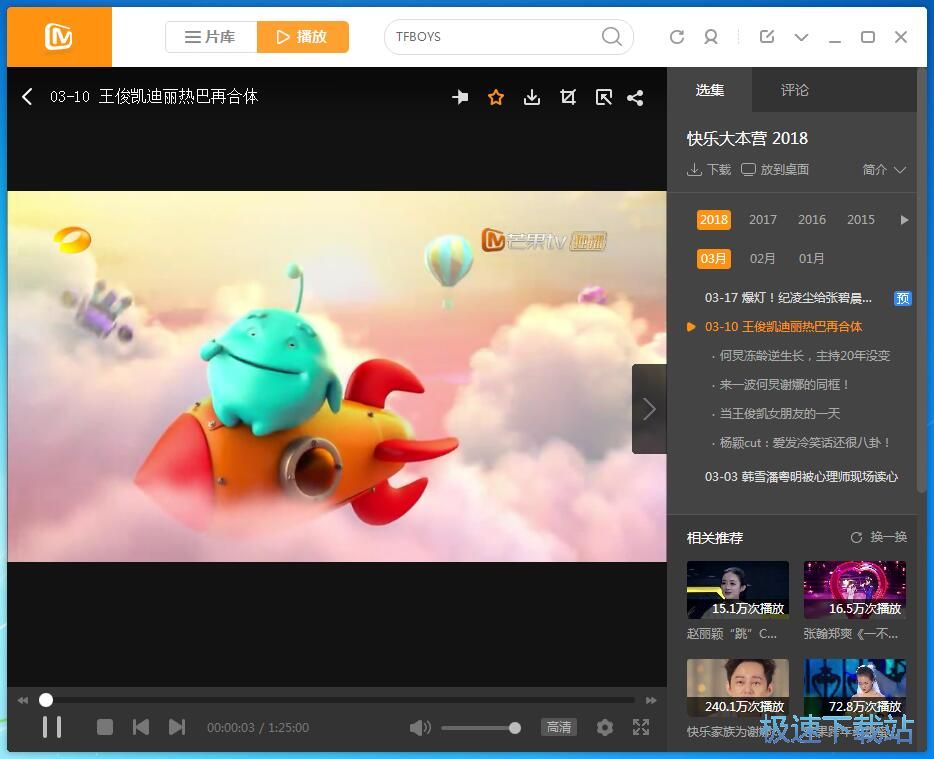934x759 pixels.
Task: Show more years with the arrow
Action: [x=904, y=220]
